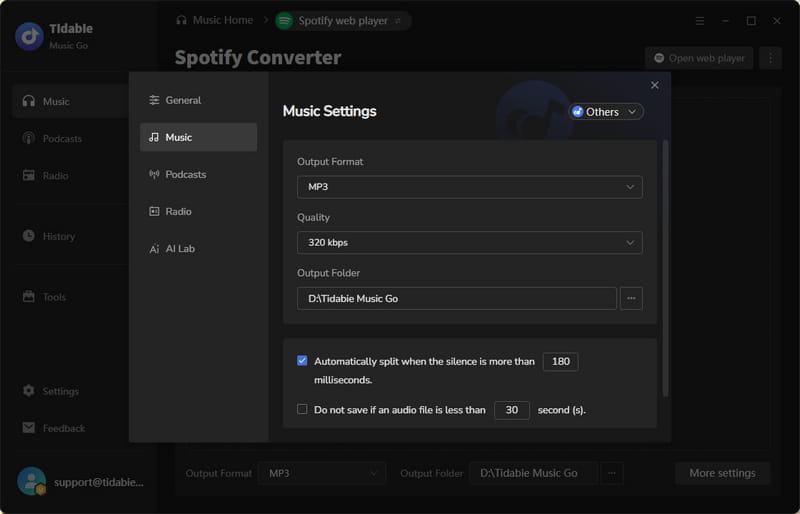Go to Music in the sidebar
The image size is (800, 514).
[70, 101]
